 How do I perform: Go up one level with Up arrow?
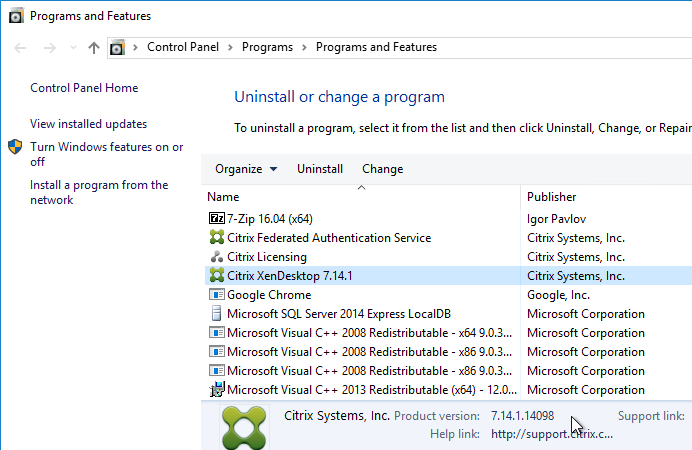click(x=94, y=48)
